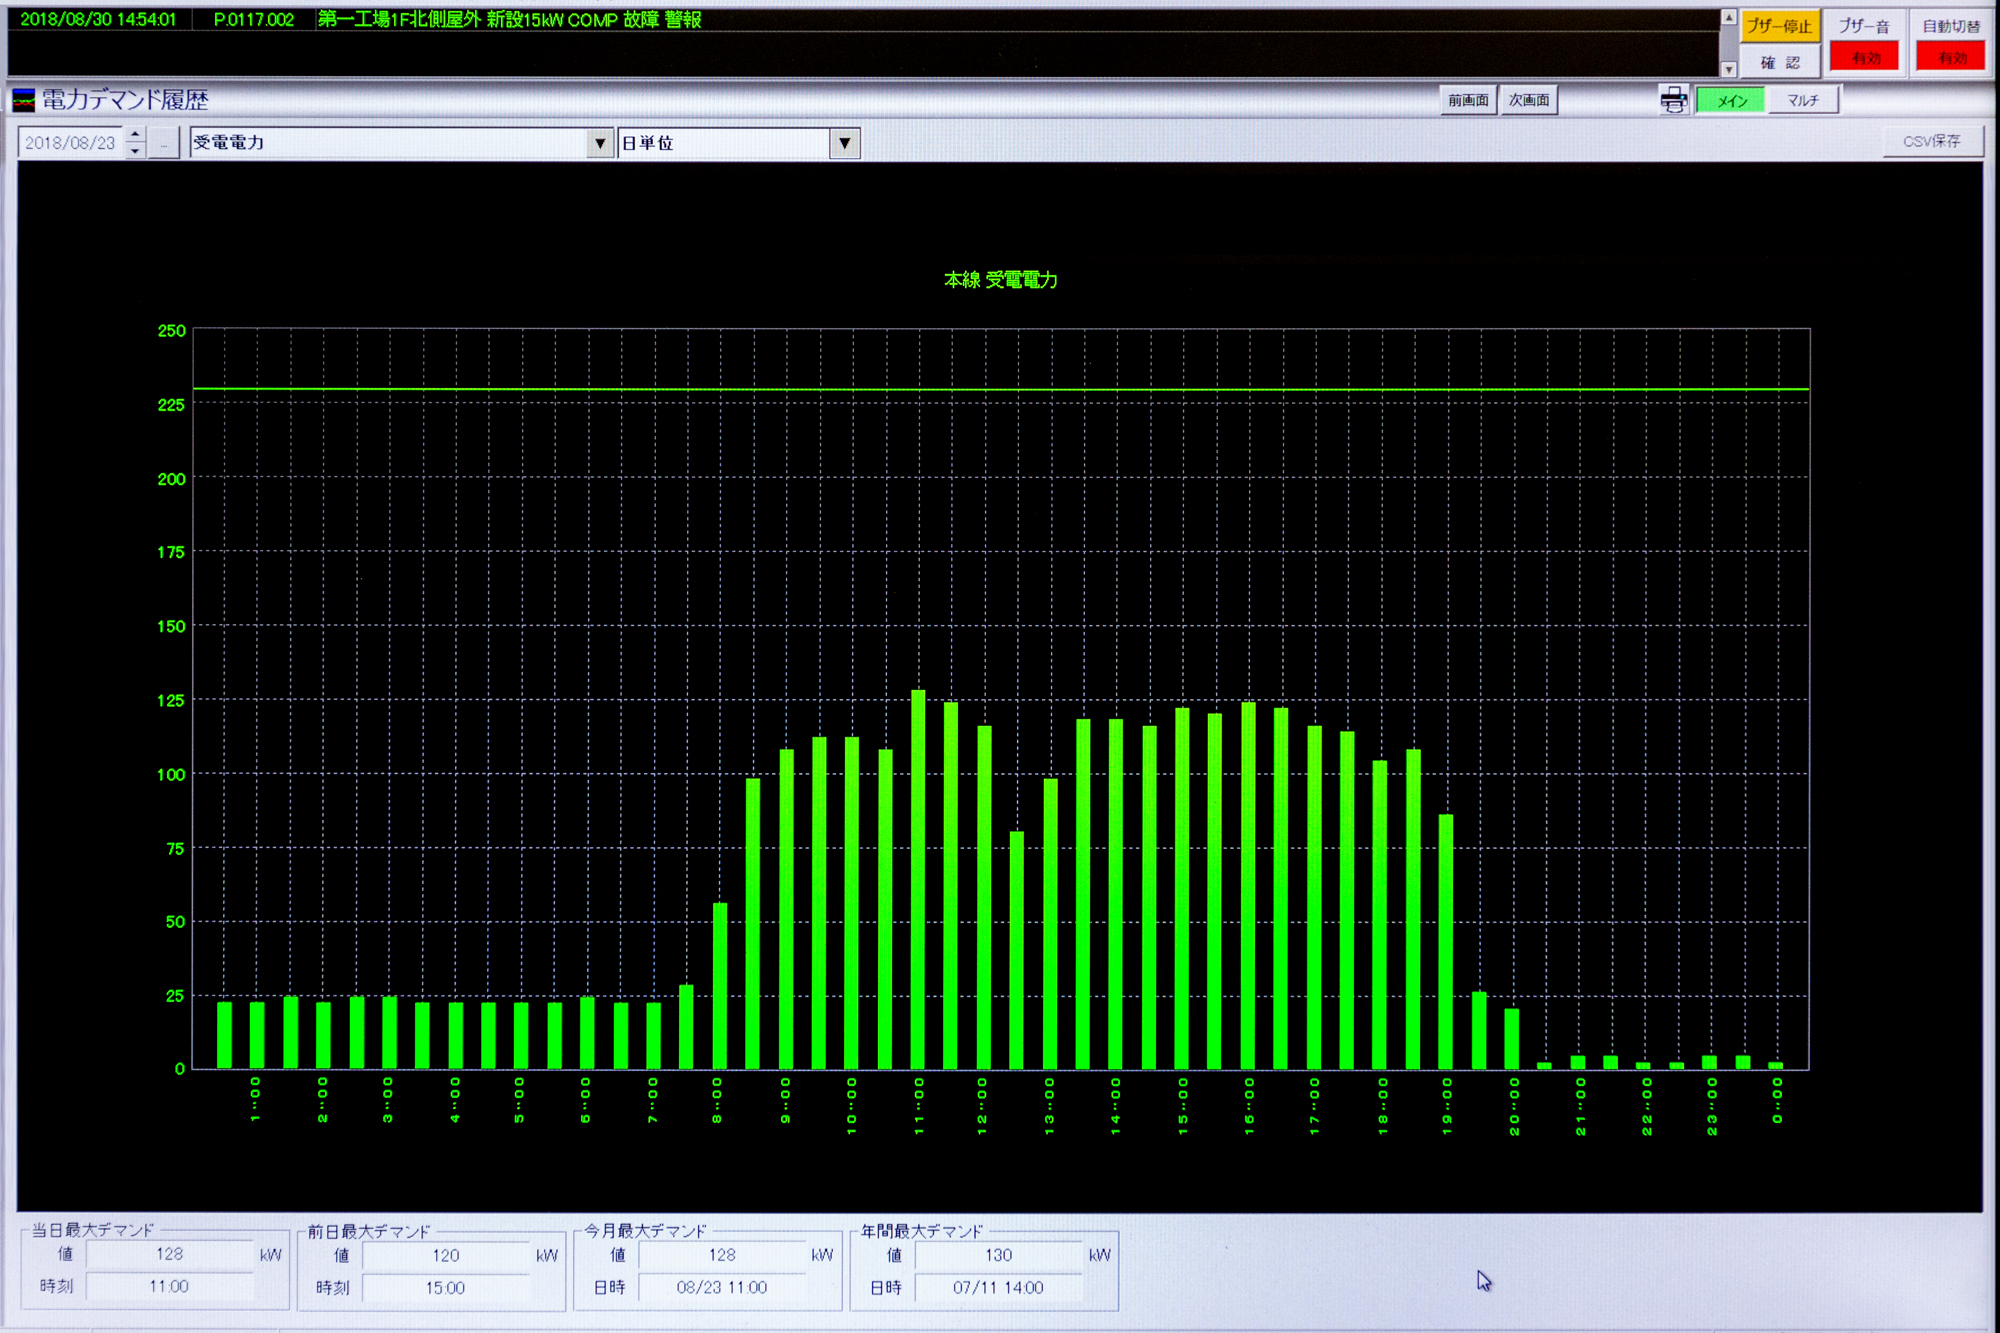
Task: Click 当日最大デマンド value 128
Action: (170, 1254)
